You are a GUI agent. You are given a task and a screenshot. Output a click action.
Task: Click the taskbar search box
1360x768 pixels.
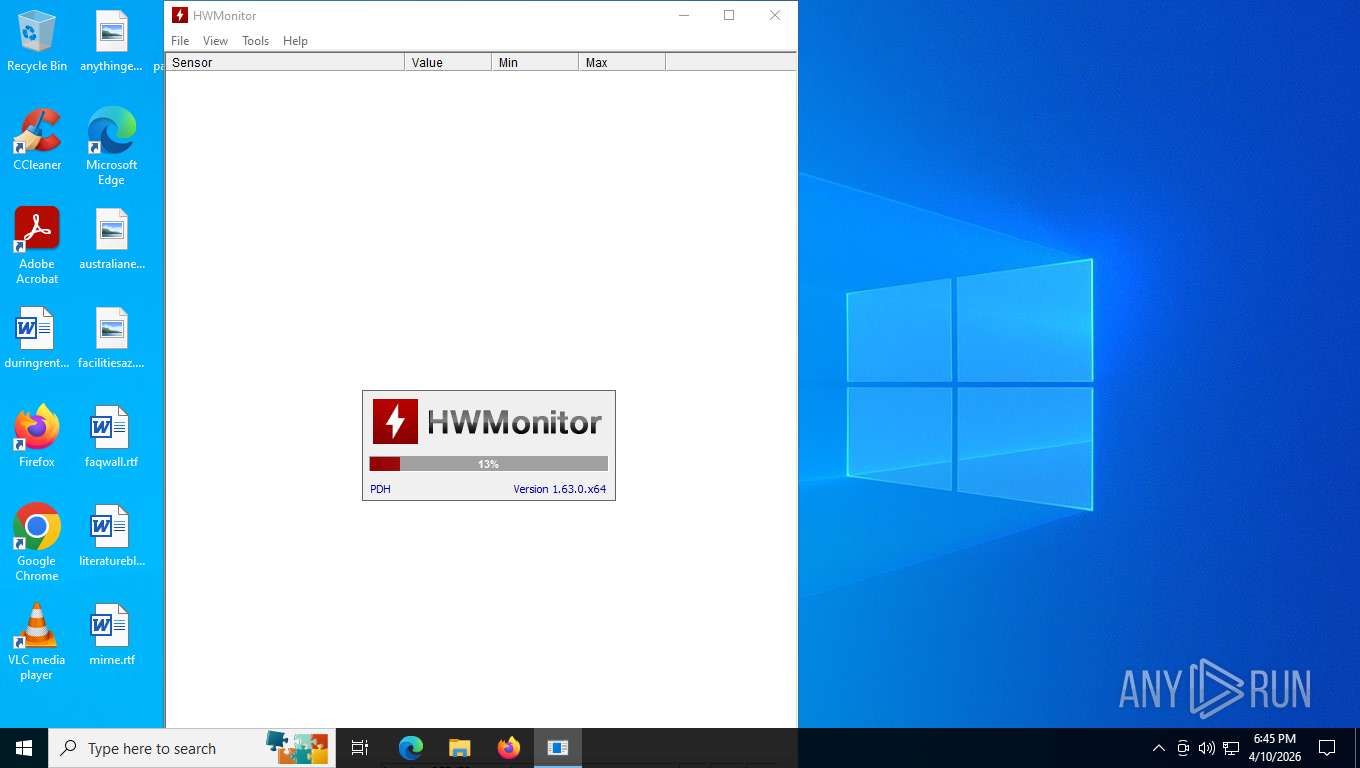tap(190, 748)
